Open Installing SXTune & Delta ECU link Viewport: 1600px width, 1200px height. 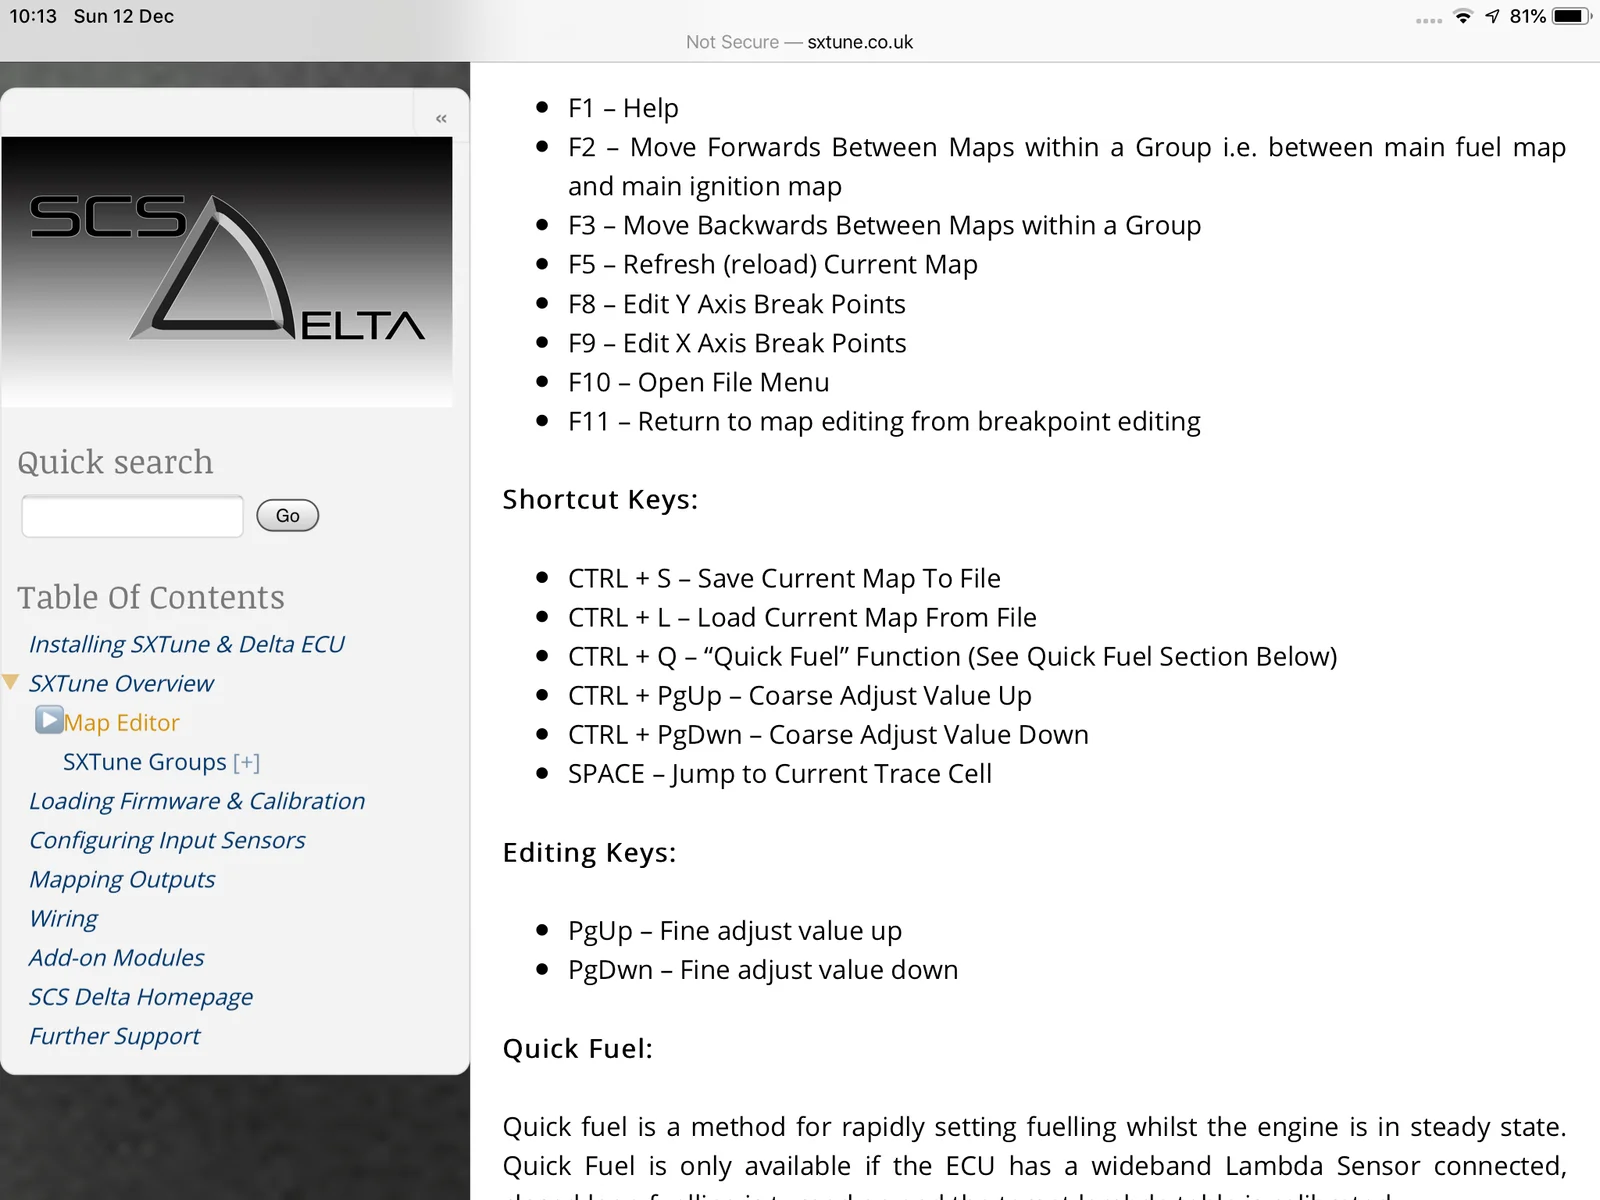186,645
